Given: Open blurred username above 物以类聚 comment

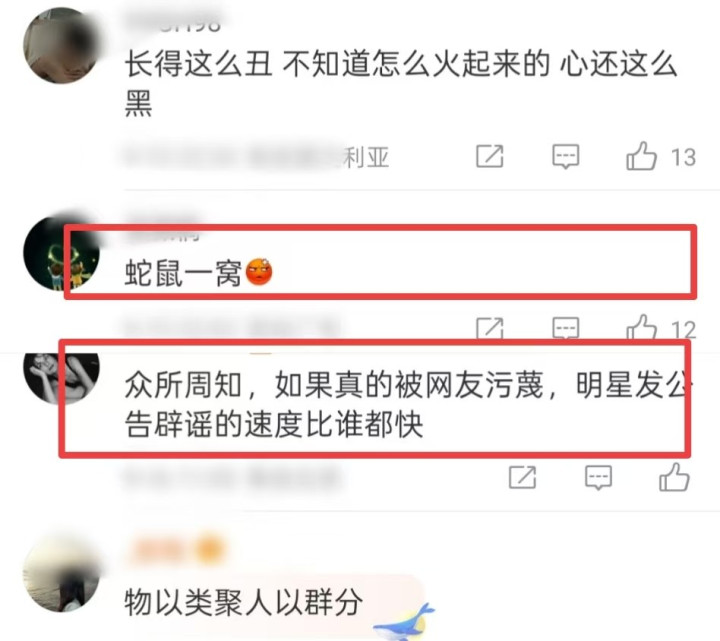Looking at the screenshot, I should [176, 549].
